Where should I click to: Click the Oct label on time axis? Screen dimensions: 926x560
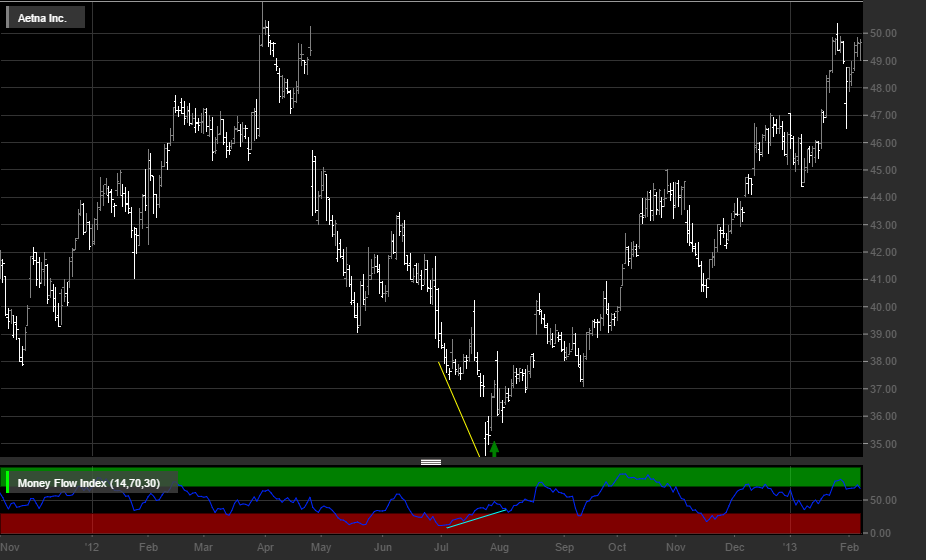coord(617,547)
